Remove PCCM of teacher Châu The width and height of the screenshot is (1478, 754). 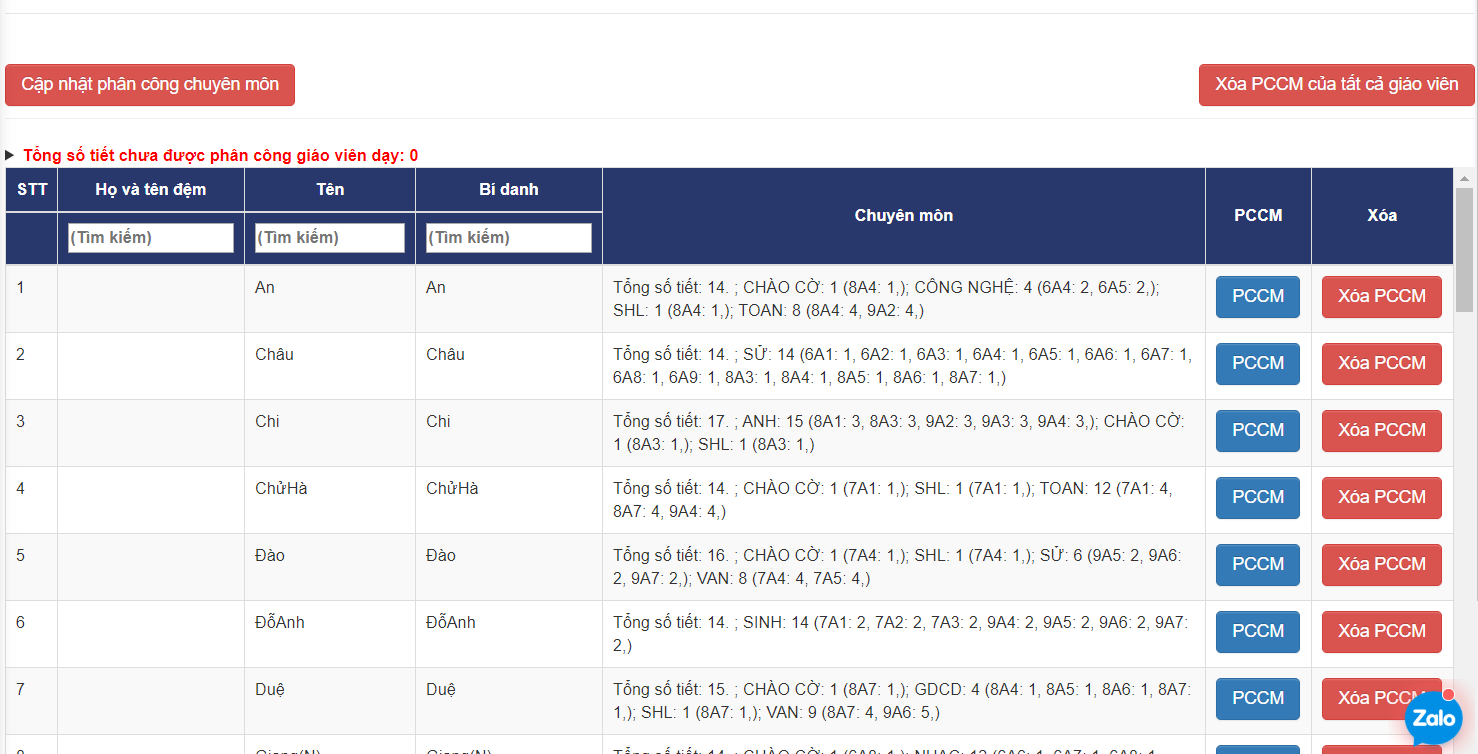click(x=1381, y=364)
